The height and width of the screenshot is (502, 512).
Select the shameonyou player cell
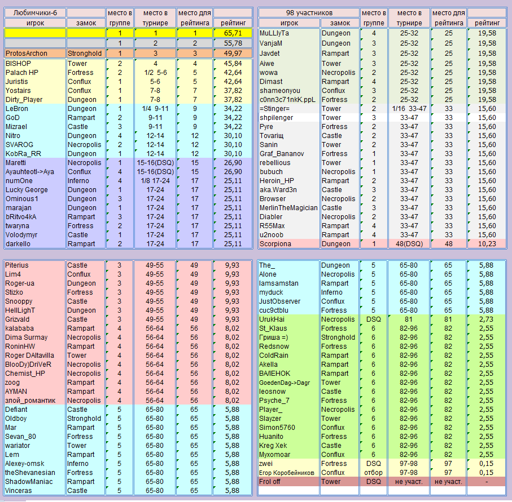tap(289, 90)
